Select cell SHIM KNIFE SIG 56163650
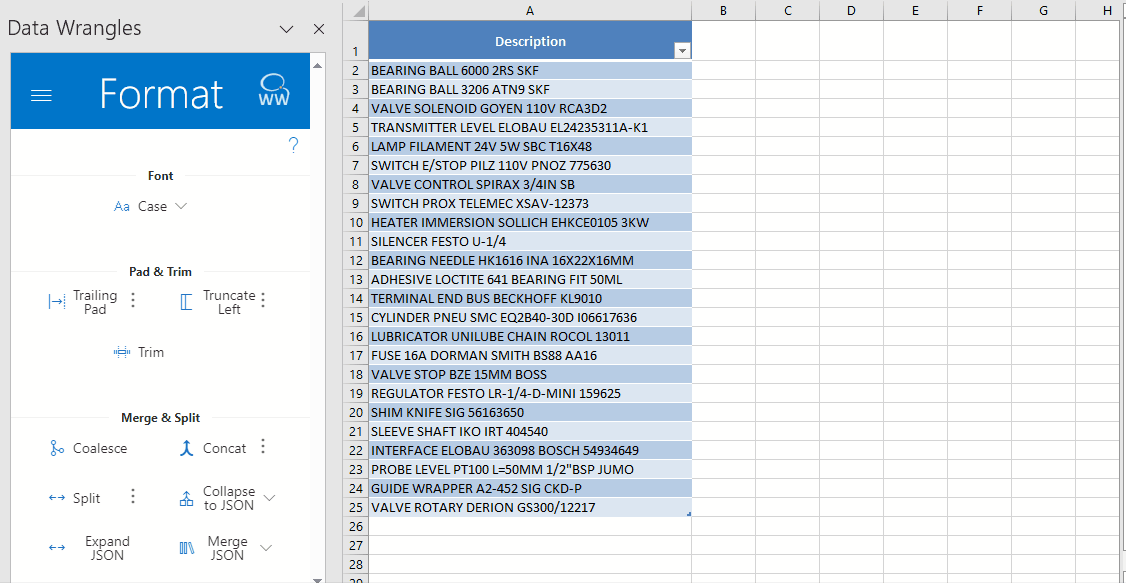The height and width of the screenshot is (583, 1126). pyautogui.click(x=530, y=412)
